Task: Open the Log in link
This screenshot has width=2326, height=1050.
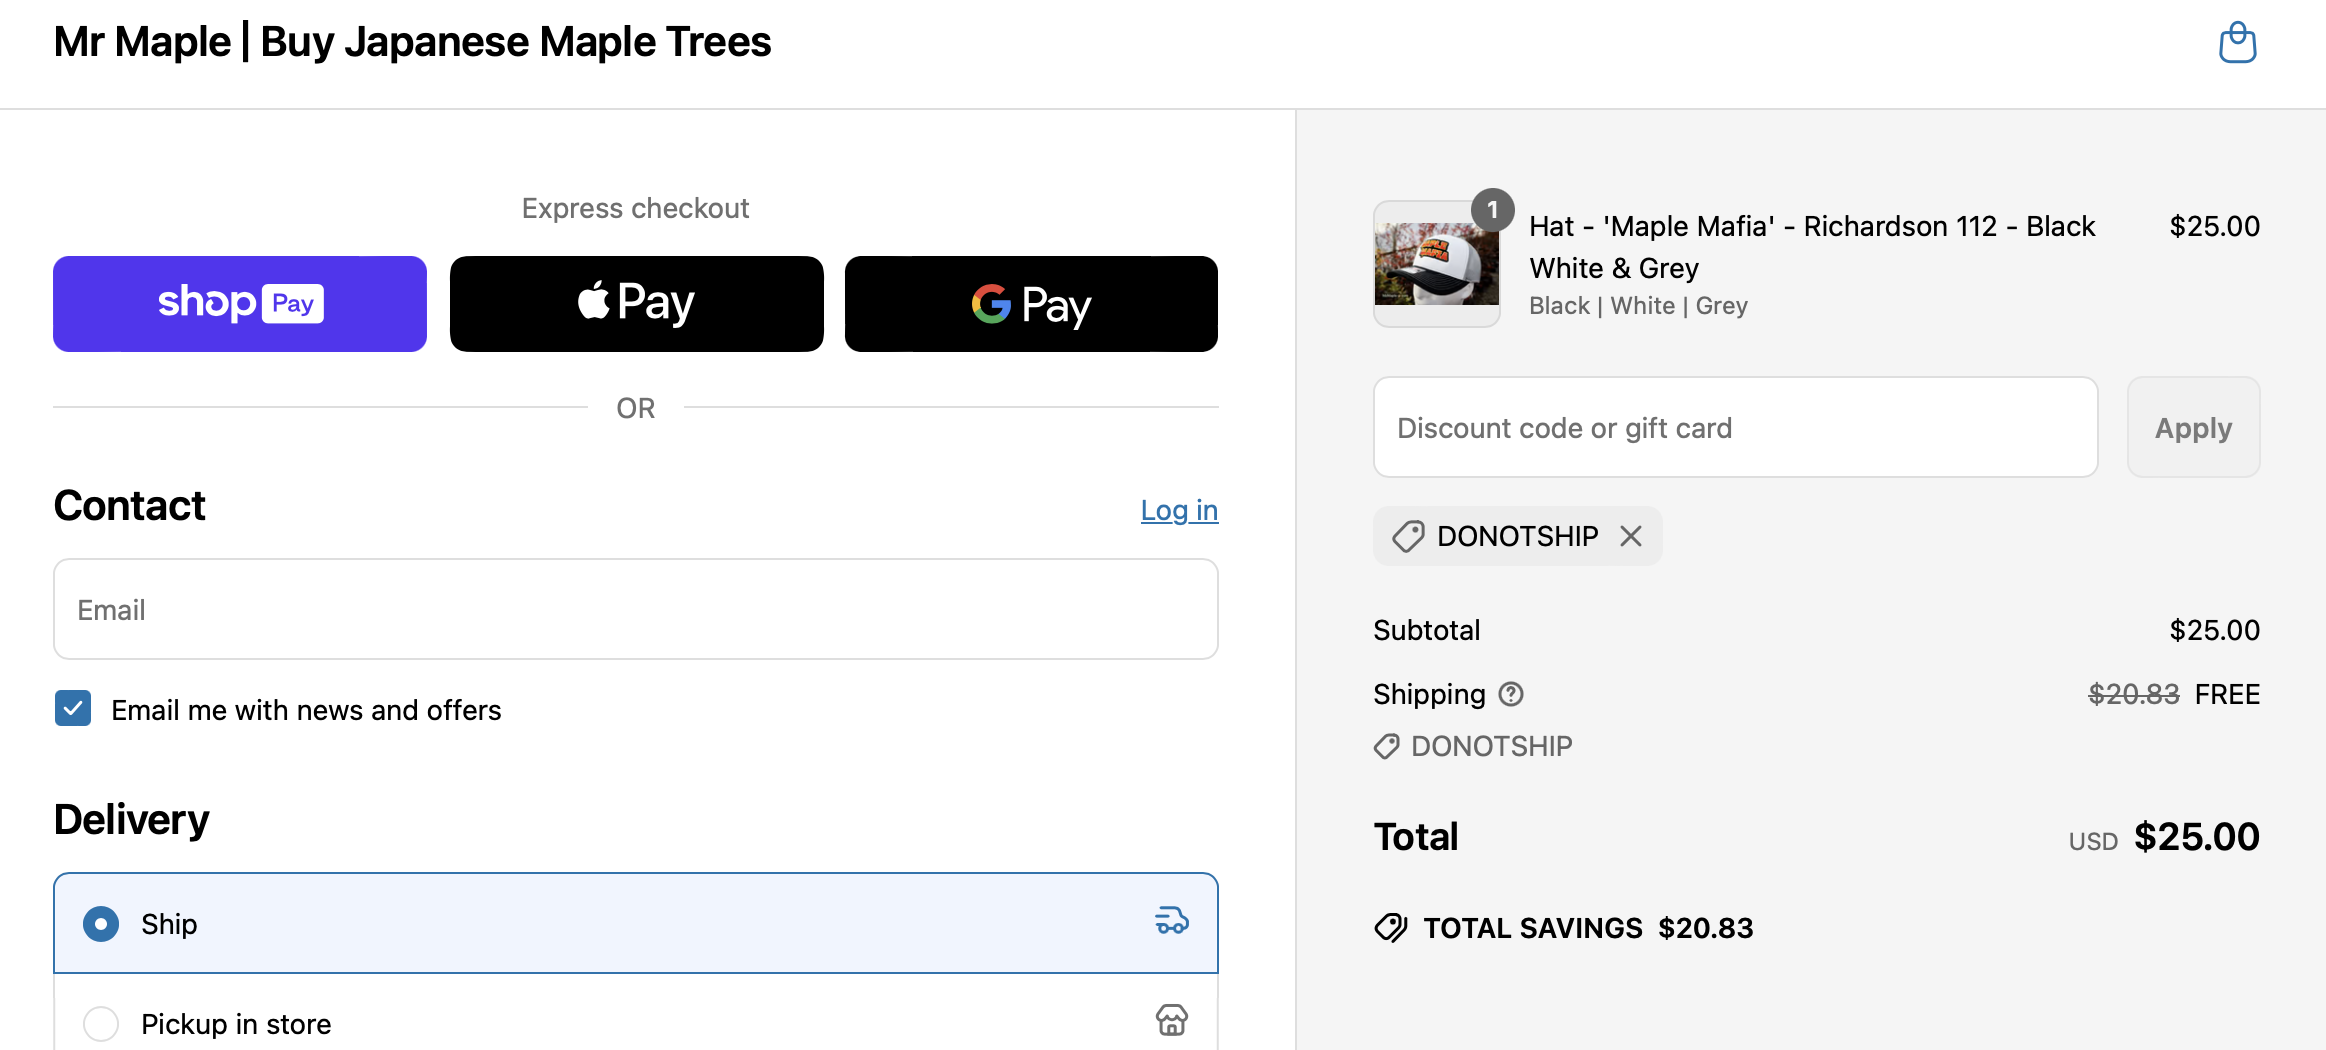Action: (1179, 510)
